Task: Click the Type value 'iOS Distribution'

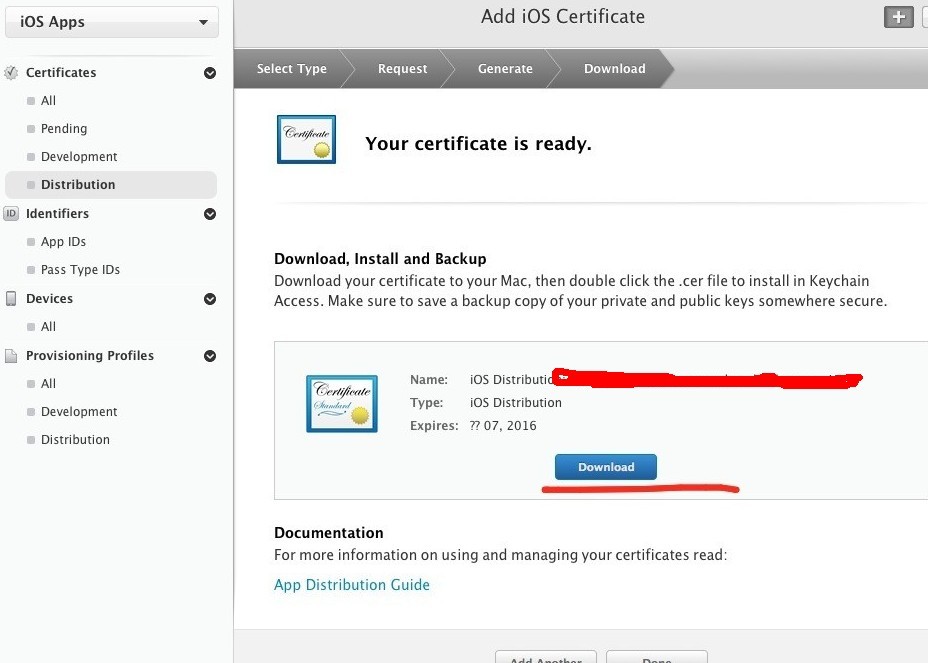Action: (515, 403)
